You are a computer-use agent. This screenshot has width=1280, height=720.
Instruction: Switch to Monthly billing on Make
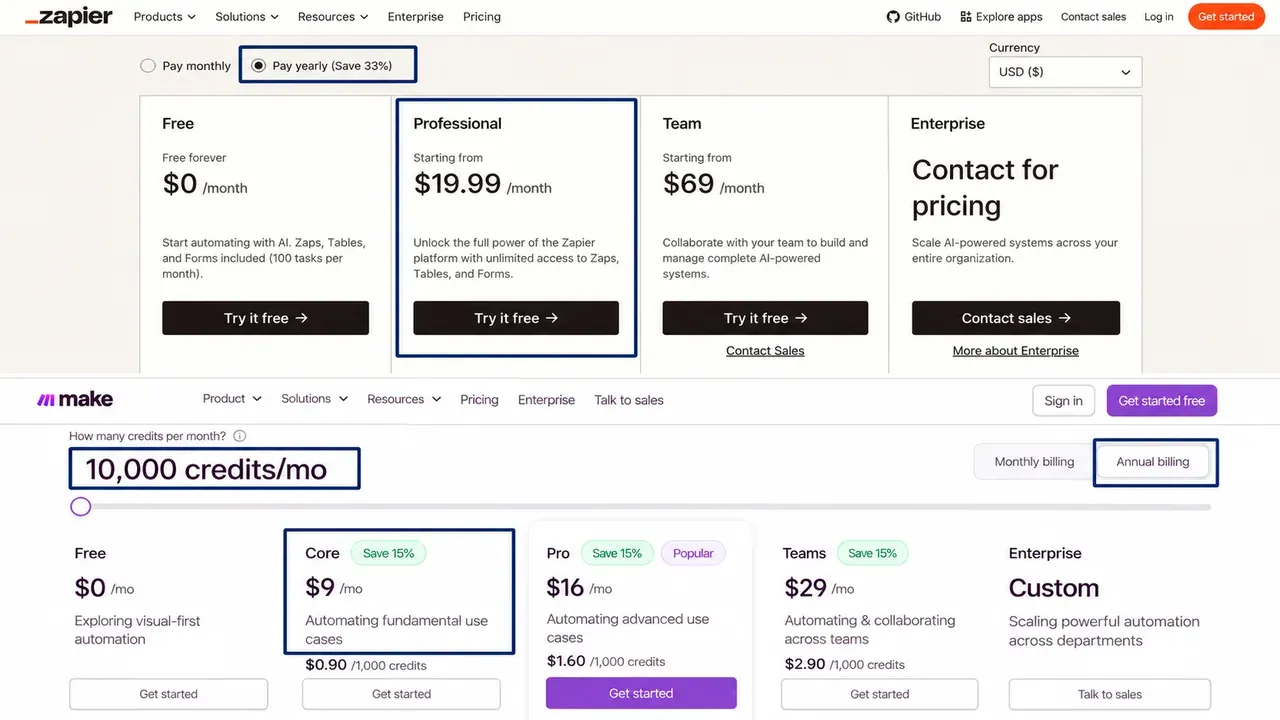[x=1034, y=462]
